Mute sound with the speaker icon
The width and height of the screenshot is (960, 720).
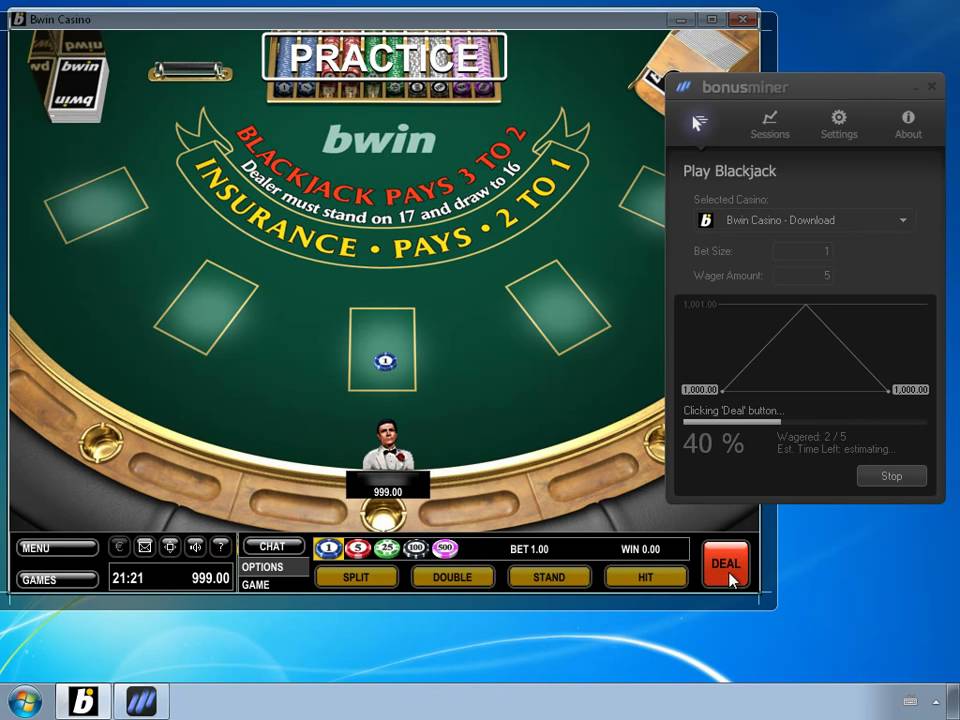196,546
